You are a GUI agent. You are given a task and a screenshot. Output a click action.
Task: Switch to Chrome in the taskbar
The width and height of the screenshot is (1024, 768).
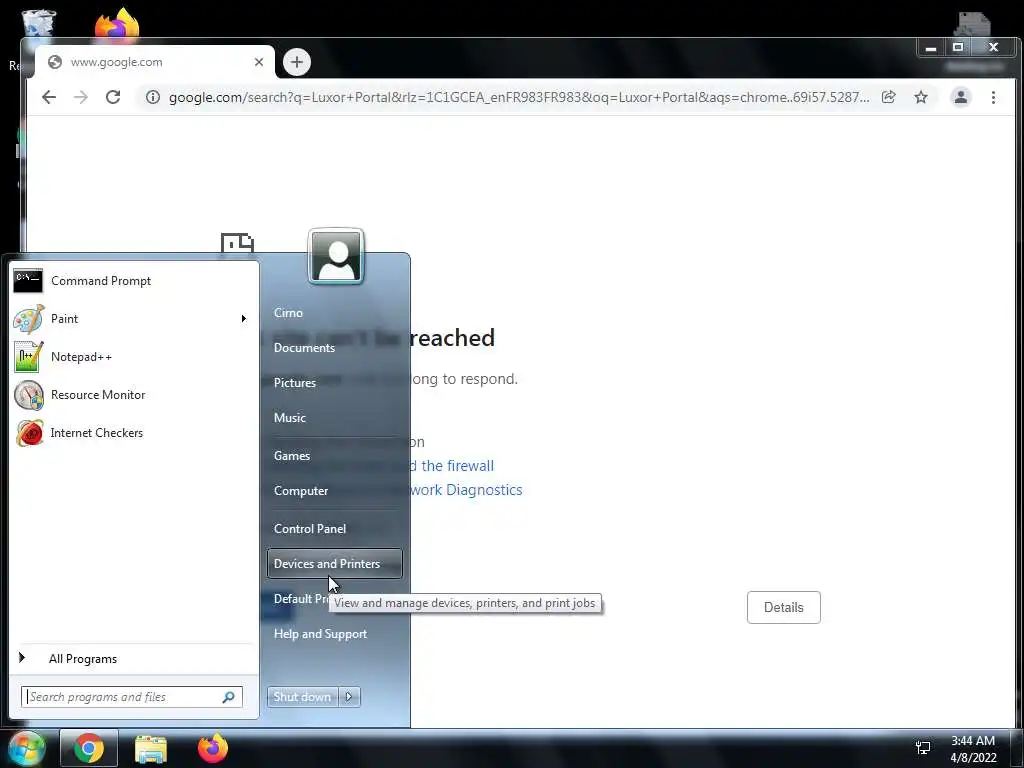(x=89, y=748)
